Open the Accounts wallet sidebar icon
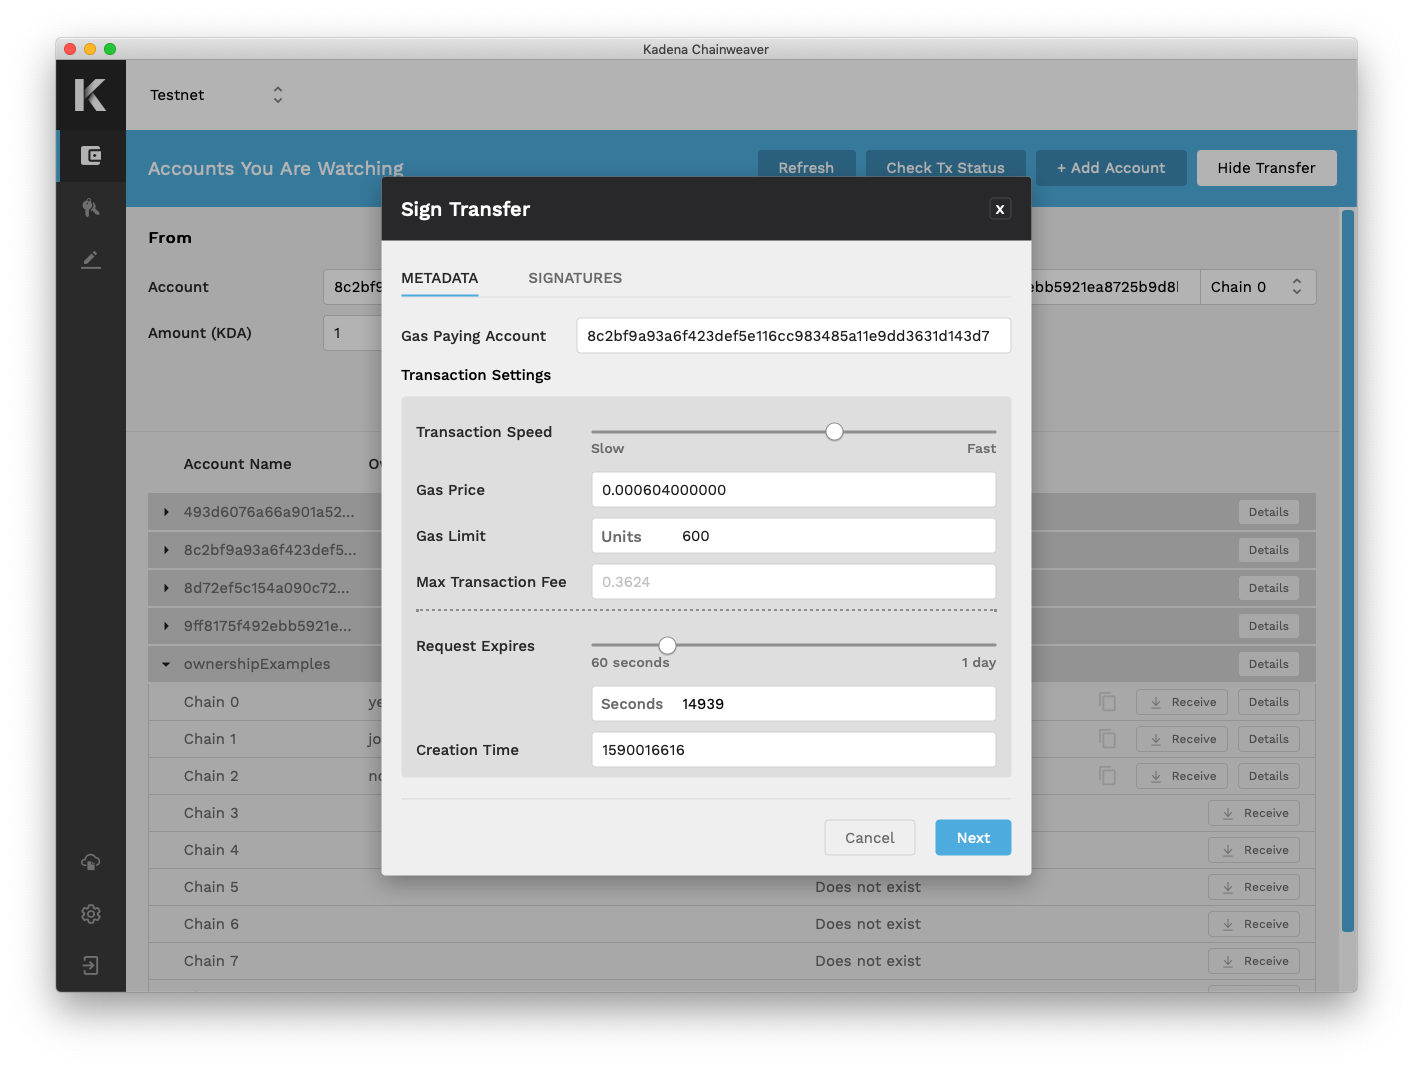The height and width of the screenshot is (1066, 1413). click(91, 156)
